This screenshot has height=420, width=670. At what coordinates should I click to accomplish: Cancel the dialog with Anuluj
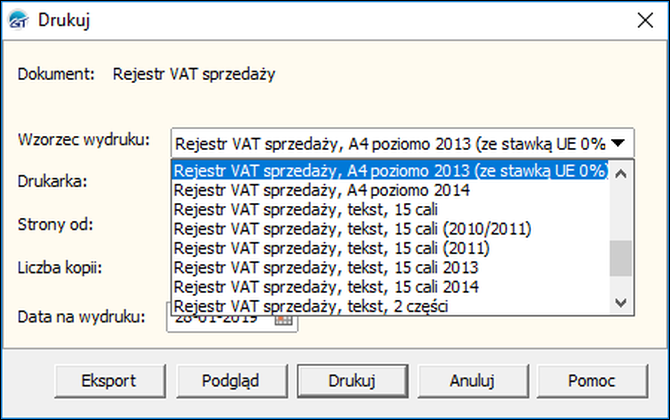tap(473, 381)
